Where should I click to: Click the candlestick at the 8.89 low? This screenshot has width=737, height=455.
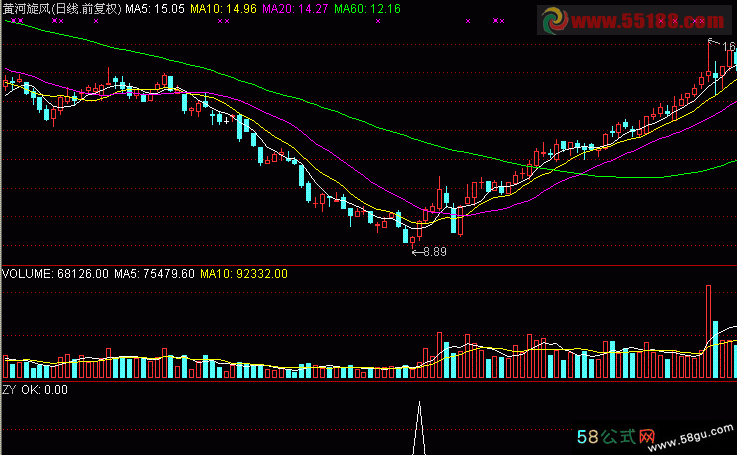(413, 241)
